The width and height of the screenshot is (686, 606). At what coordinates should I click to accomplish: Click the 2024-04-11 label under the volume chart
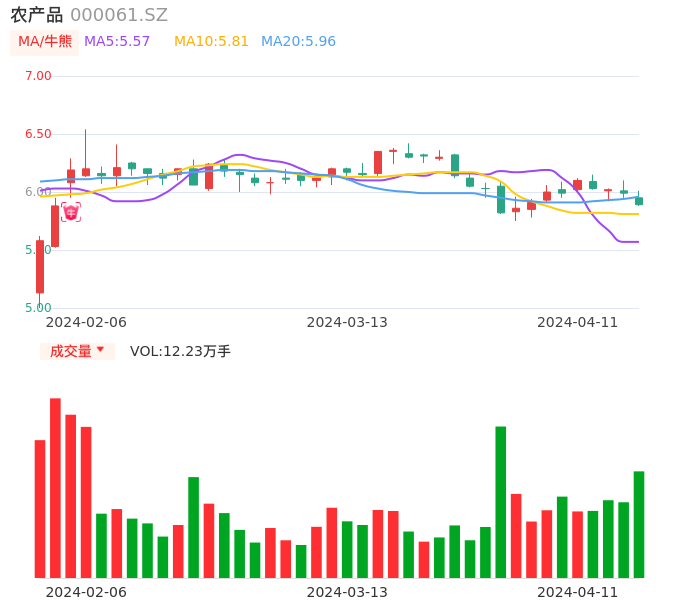coord(577,592)
